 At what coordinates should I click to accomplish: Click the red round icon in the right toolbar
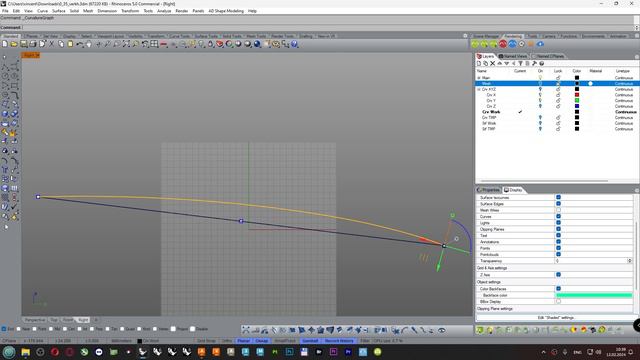point(502,44)
